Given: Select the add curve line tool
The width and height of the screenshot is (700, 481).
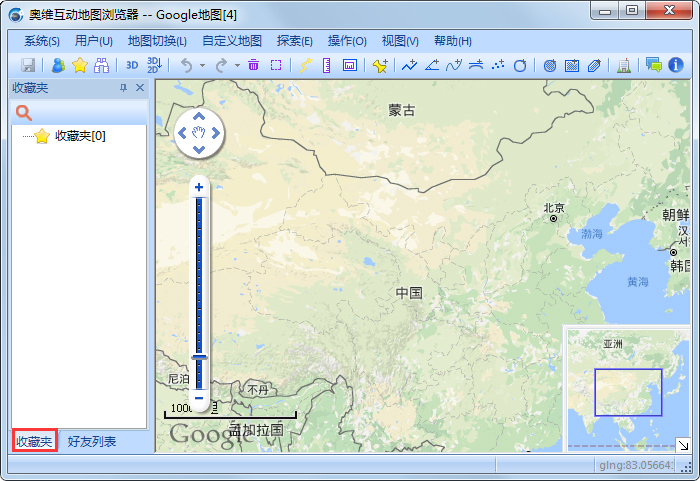Looking at the screenshot, I should click(x=454, y=65).
